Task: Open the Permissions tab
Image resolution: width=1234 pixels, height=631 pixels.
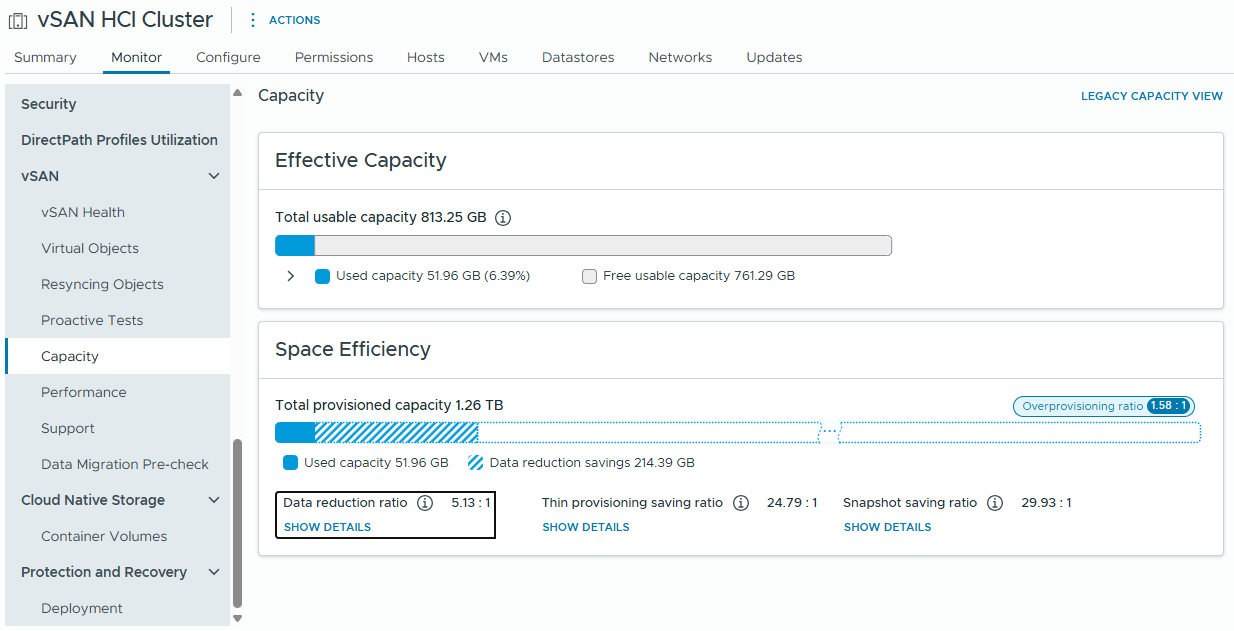Action: [334, 57]
